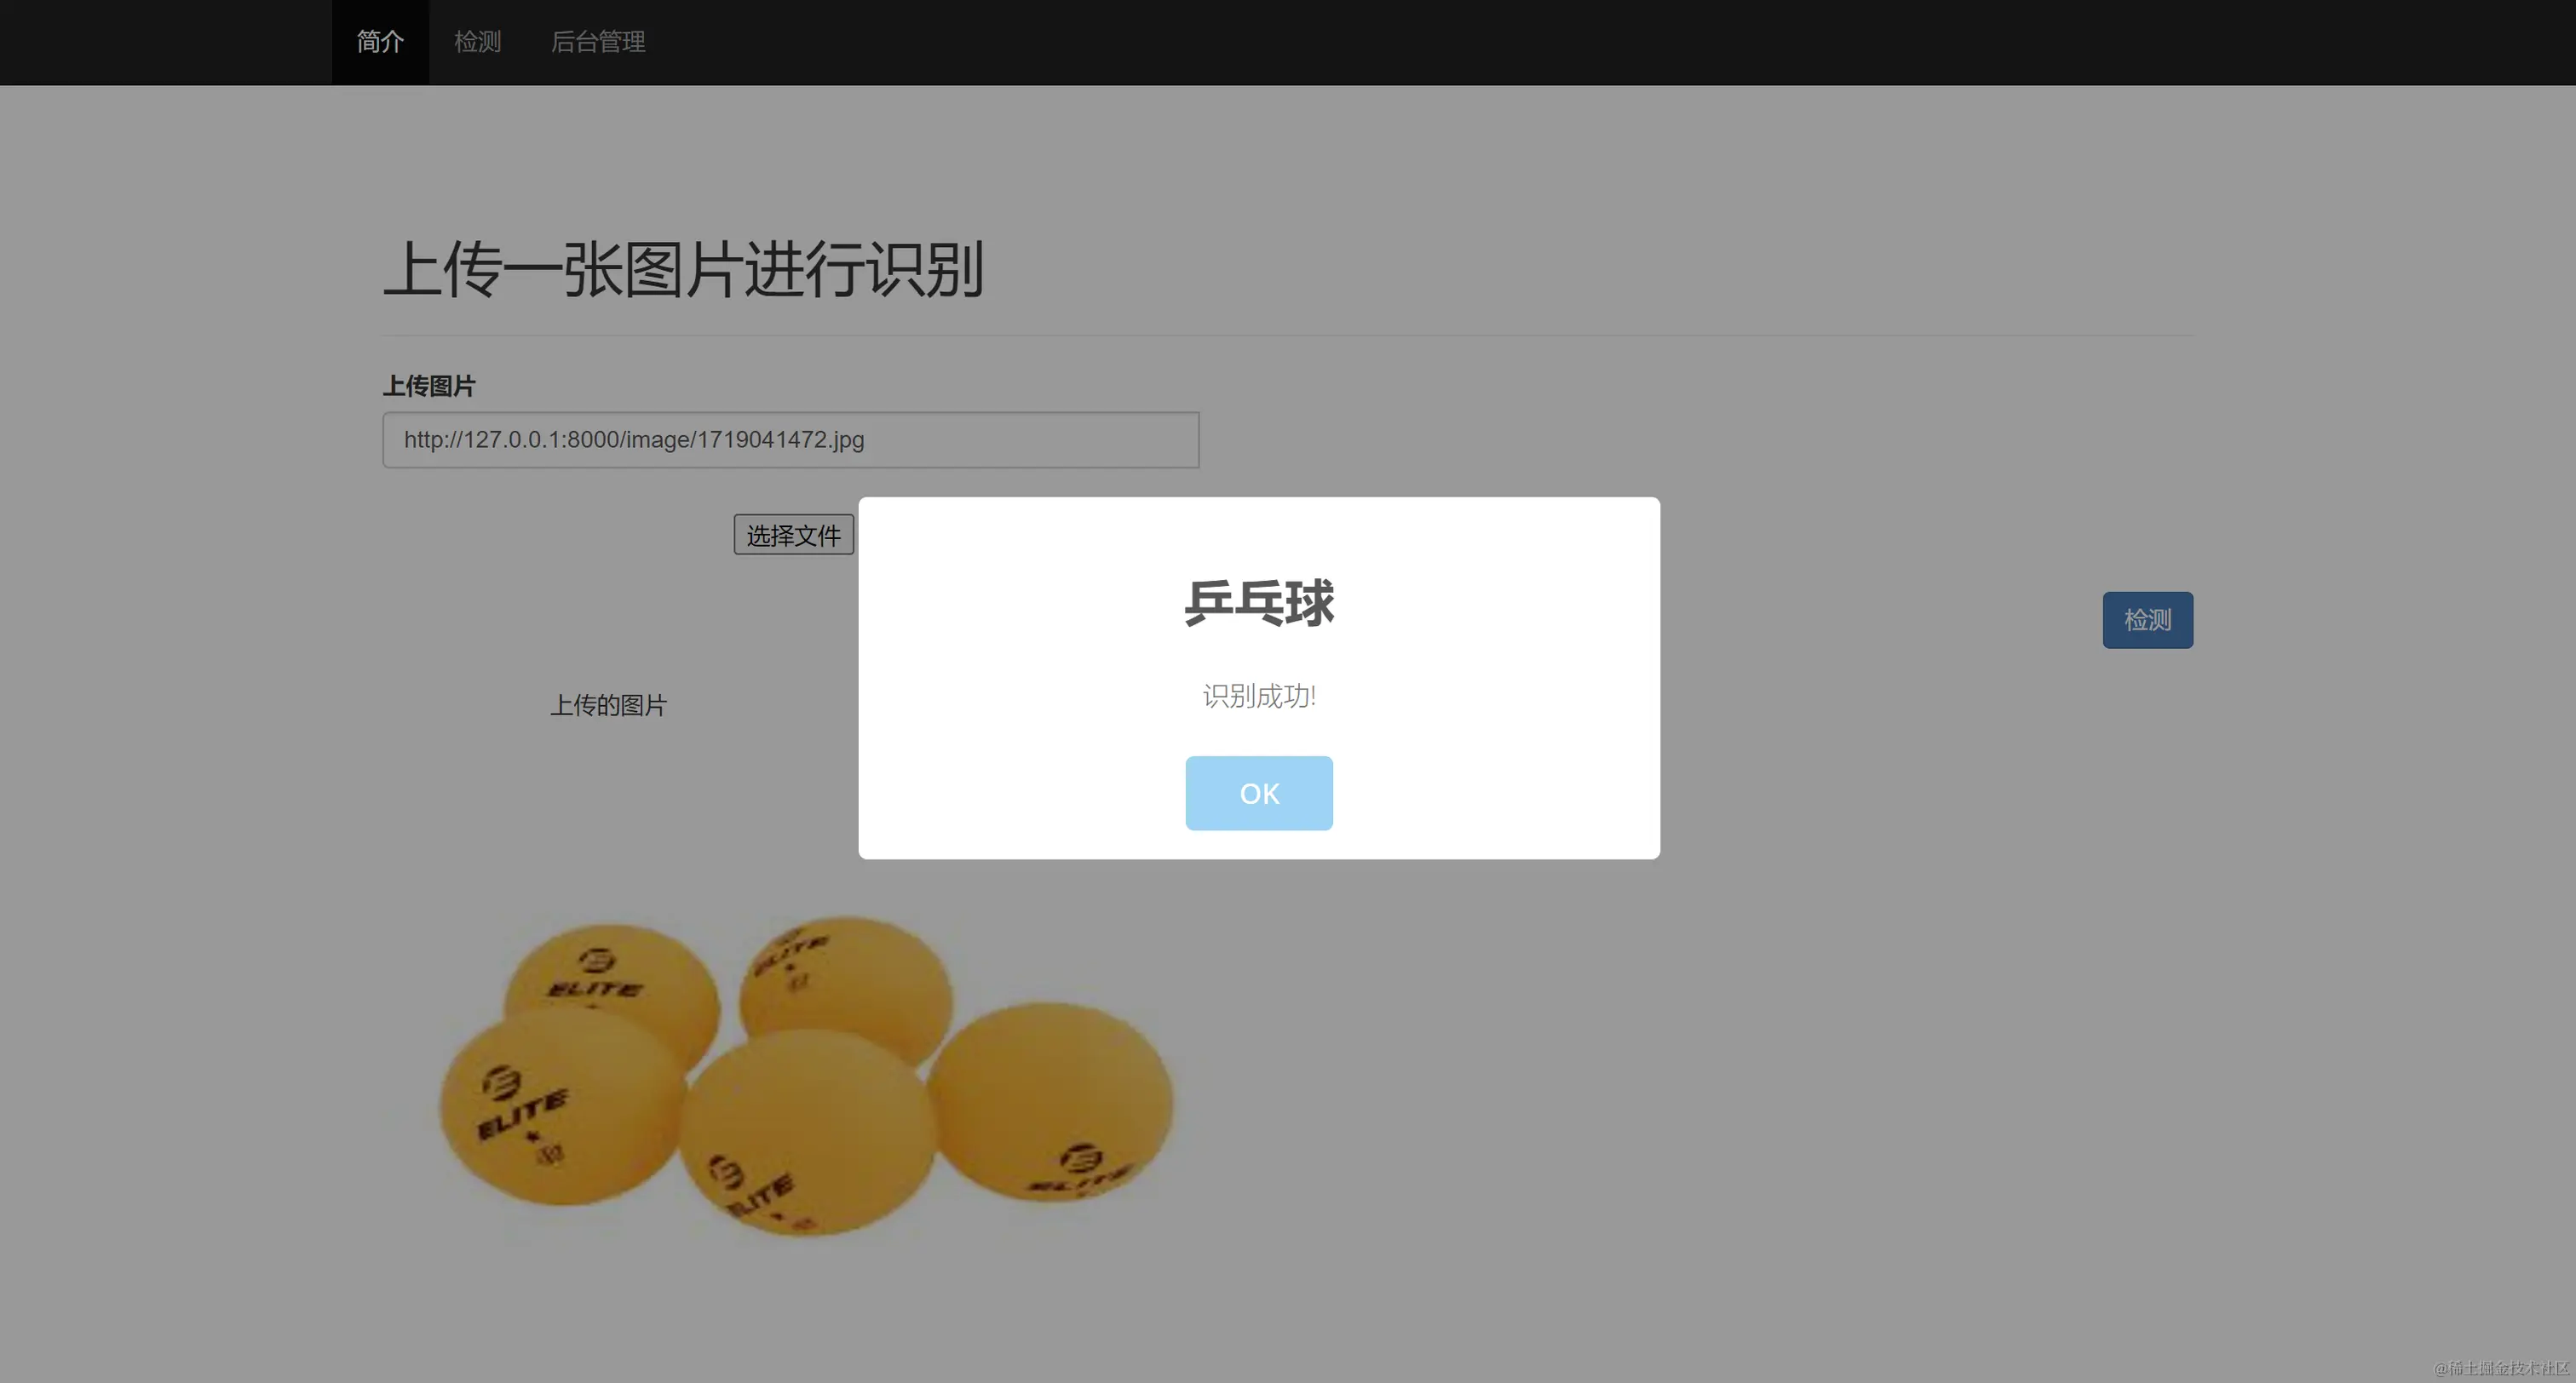
Task: Click the circular logo on bottom-center ball
Action: tap(725, 1171)
